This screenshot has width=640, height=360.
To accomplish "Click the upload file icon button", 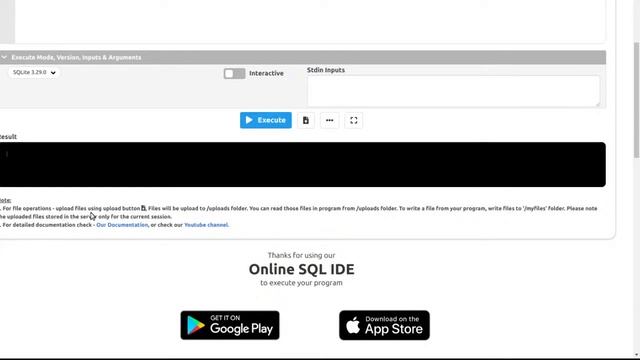I will click(x=306, y=120).
